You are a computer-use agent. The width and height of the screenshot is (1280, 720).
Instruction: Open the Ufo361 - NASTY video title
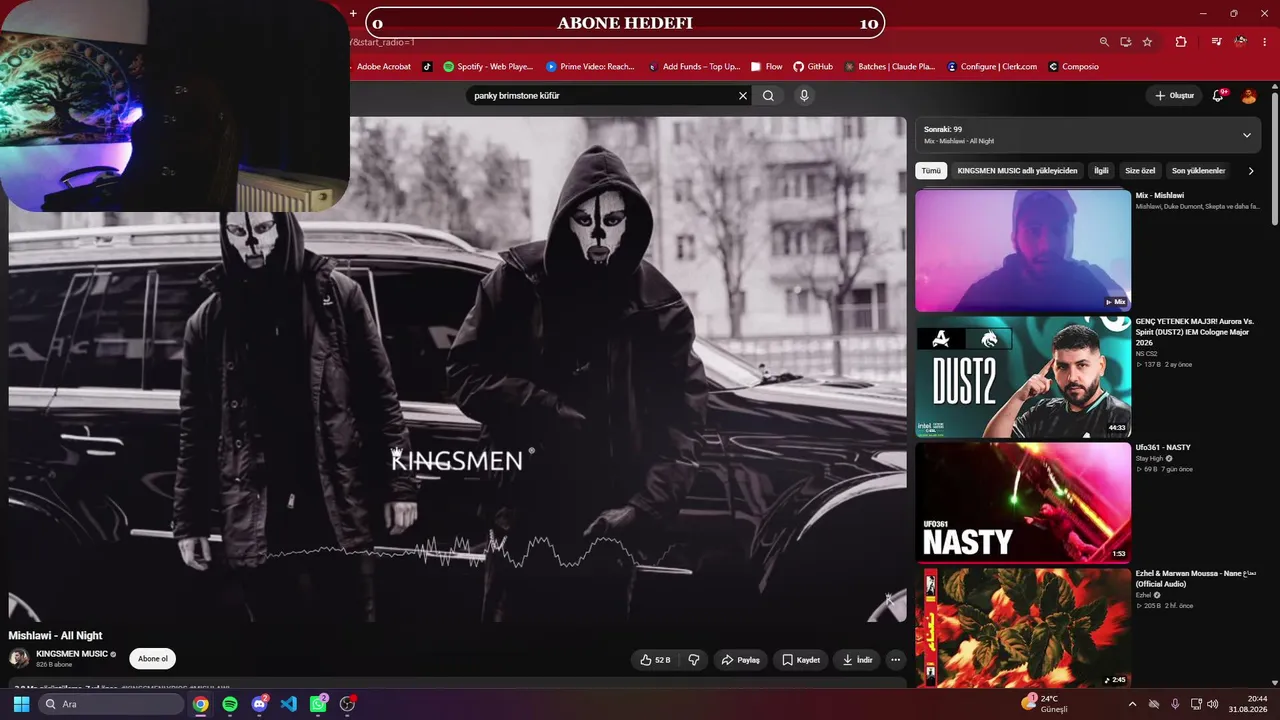click(1163, 447)
